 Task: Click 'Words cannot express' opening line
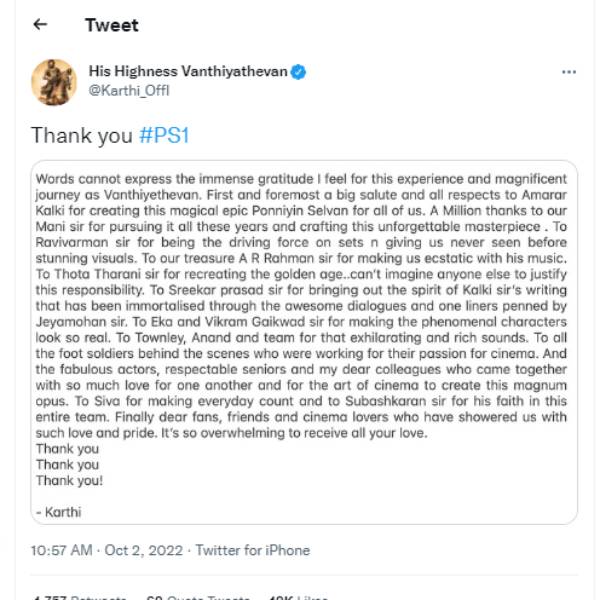[x=100, y=177]
